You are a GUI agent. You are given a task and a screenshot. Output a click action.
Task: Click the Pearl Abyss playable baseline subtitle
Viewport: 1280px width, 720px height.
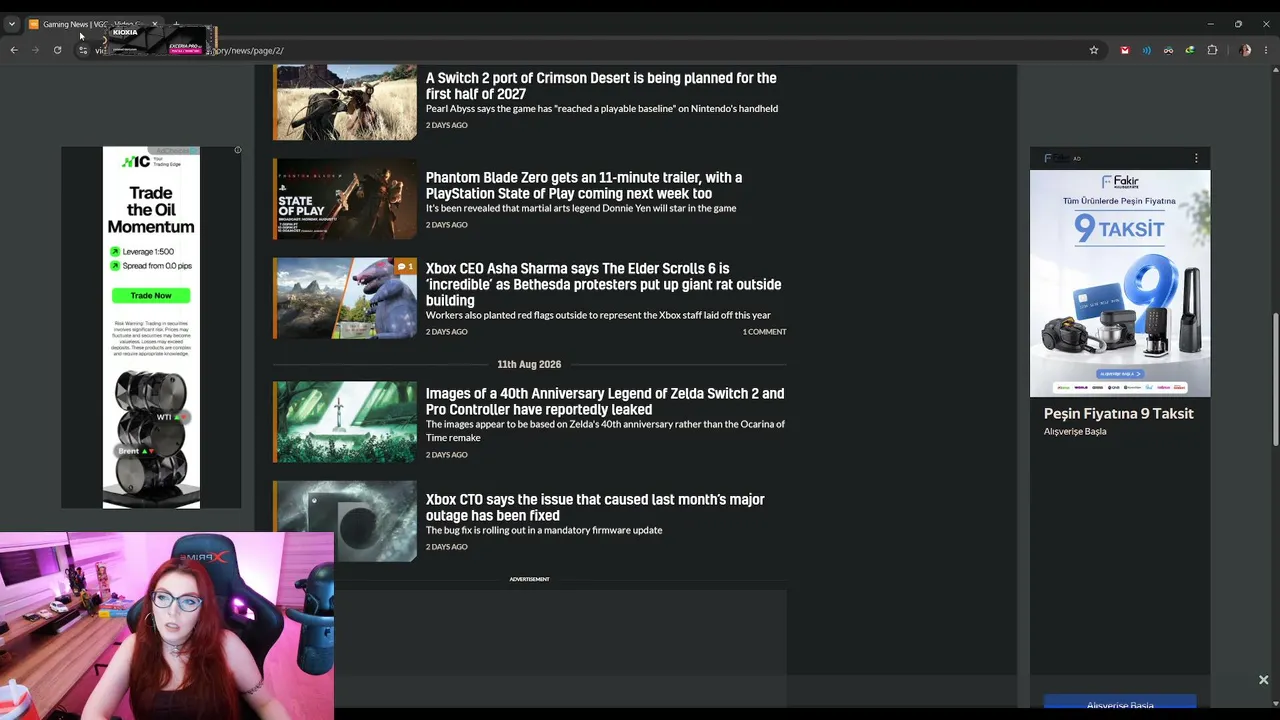(x=602, y=109)
